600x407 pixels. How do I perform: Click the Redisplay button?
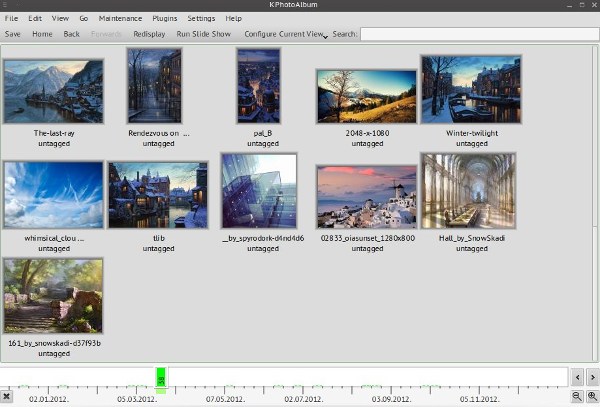pyautogui.click(x=149, y=34)
